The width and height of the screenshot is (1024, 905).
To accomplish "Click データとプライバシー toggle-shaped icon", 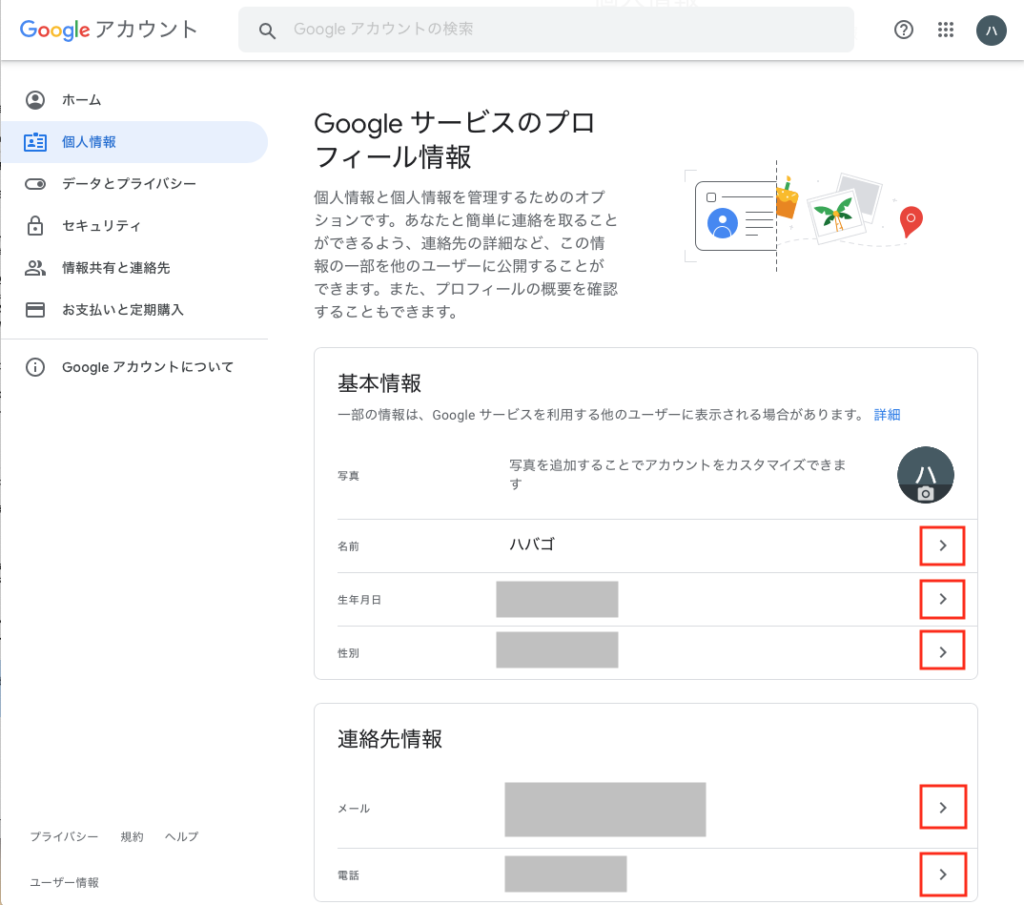I will [35, 183].
